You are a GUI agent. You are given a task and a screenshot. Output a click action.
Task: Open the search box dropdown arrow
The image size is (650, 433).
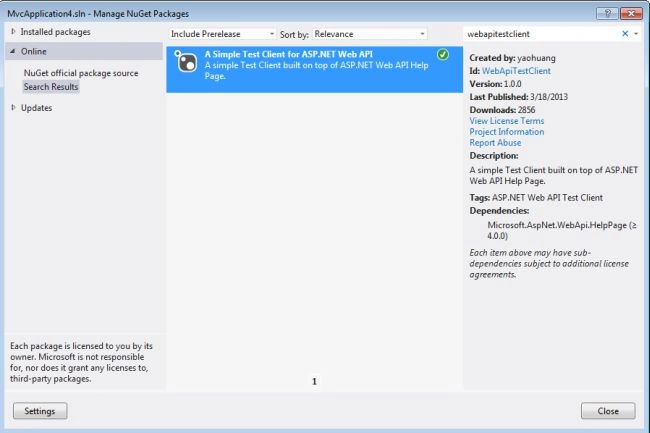coord(636,34)
